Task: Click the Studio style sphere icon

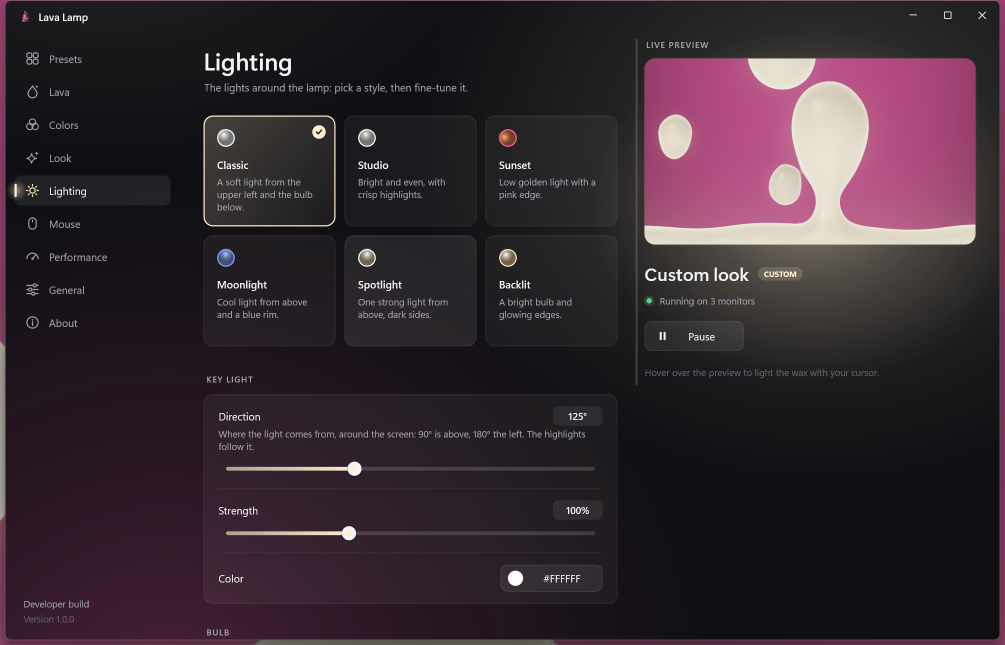Action: pos(367,138)
